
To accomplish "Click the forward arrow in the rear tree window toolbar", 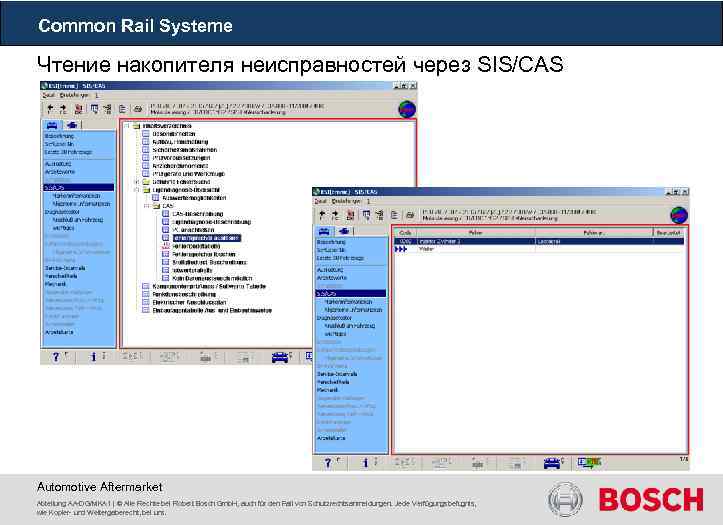I will click(x=63, y=108).
